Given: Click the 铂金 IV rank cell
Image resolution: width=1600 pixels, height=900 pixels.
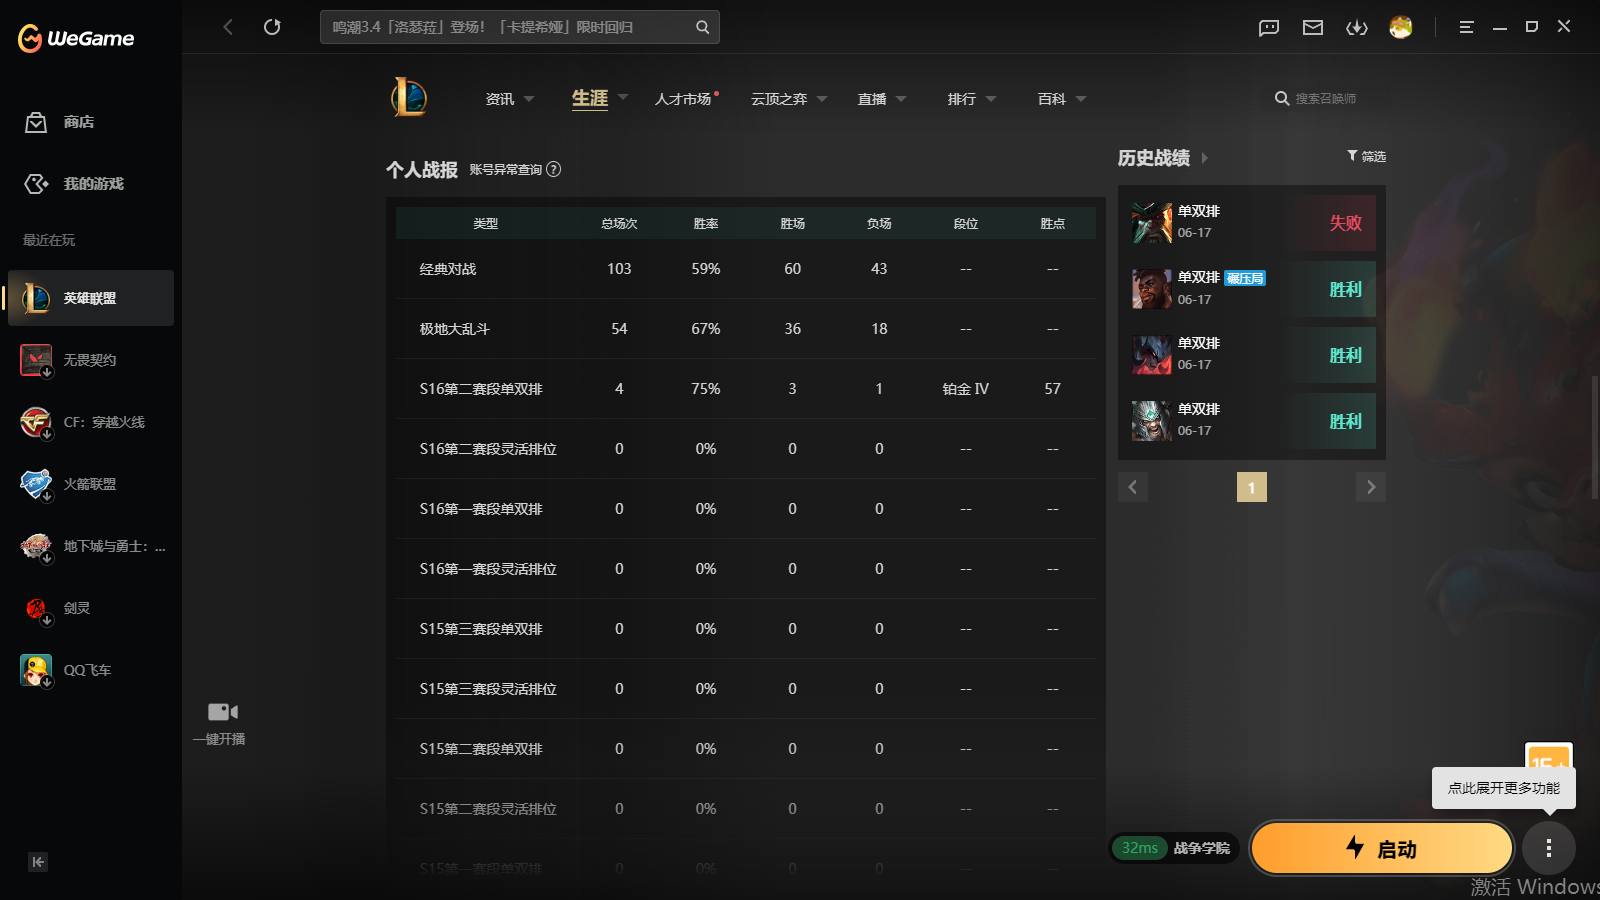Looking at the screenshot, I should click(x=965, y=389).
